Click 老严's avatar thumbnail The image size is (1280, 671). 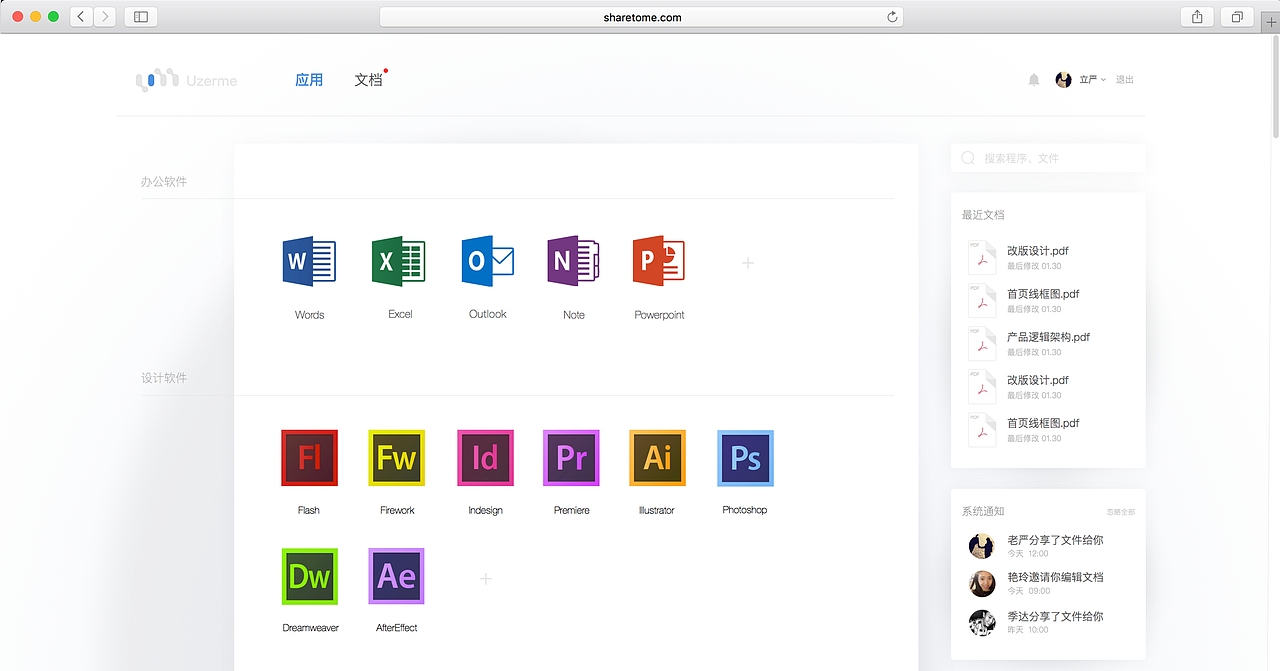[982, 546]
